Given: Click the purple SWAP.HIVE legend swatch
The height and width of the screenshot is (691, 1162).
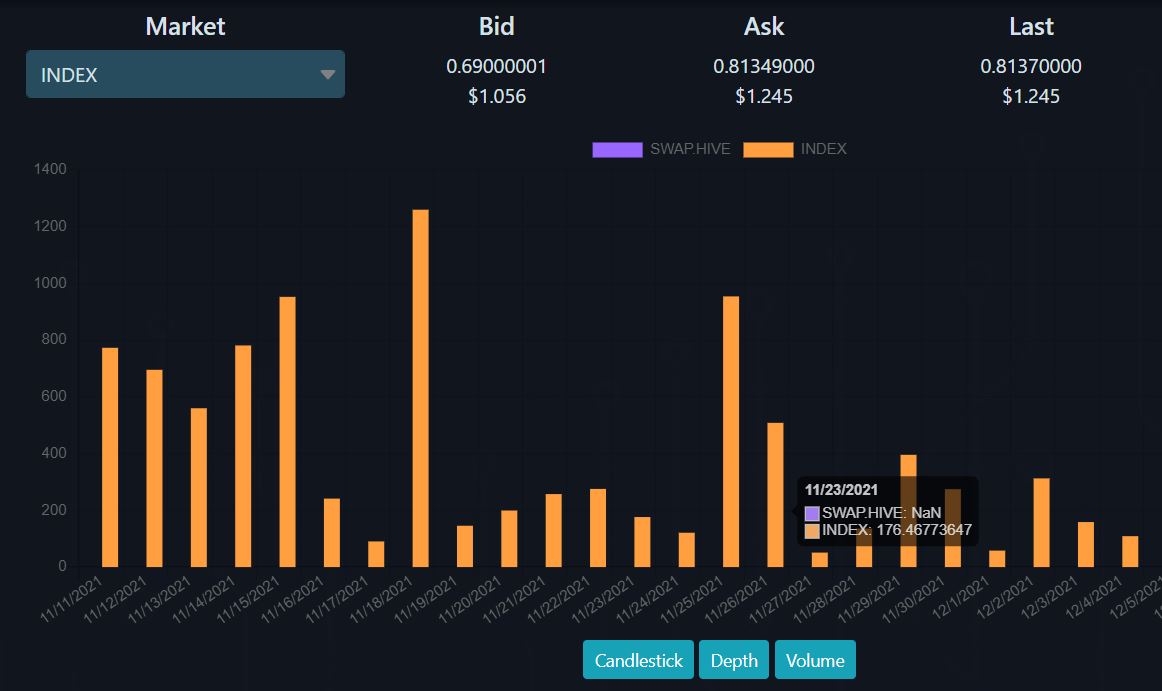Looking at the screenshot, I should click(617, 150).
